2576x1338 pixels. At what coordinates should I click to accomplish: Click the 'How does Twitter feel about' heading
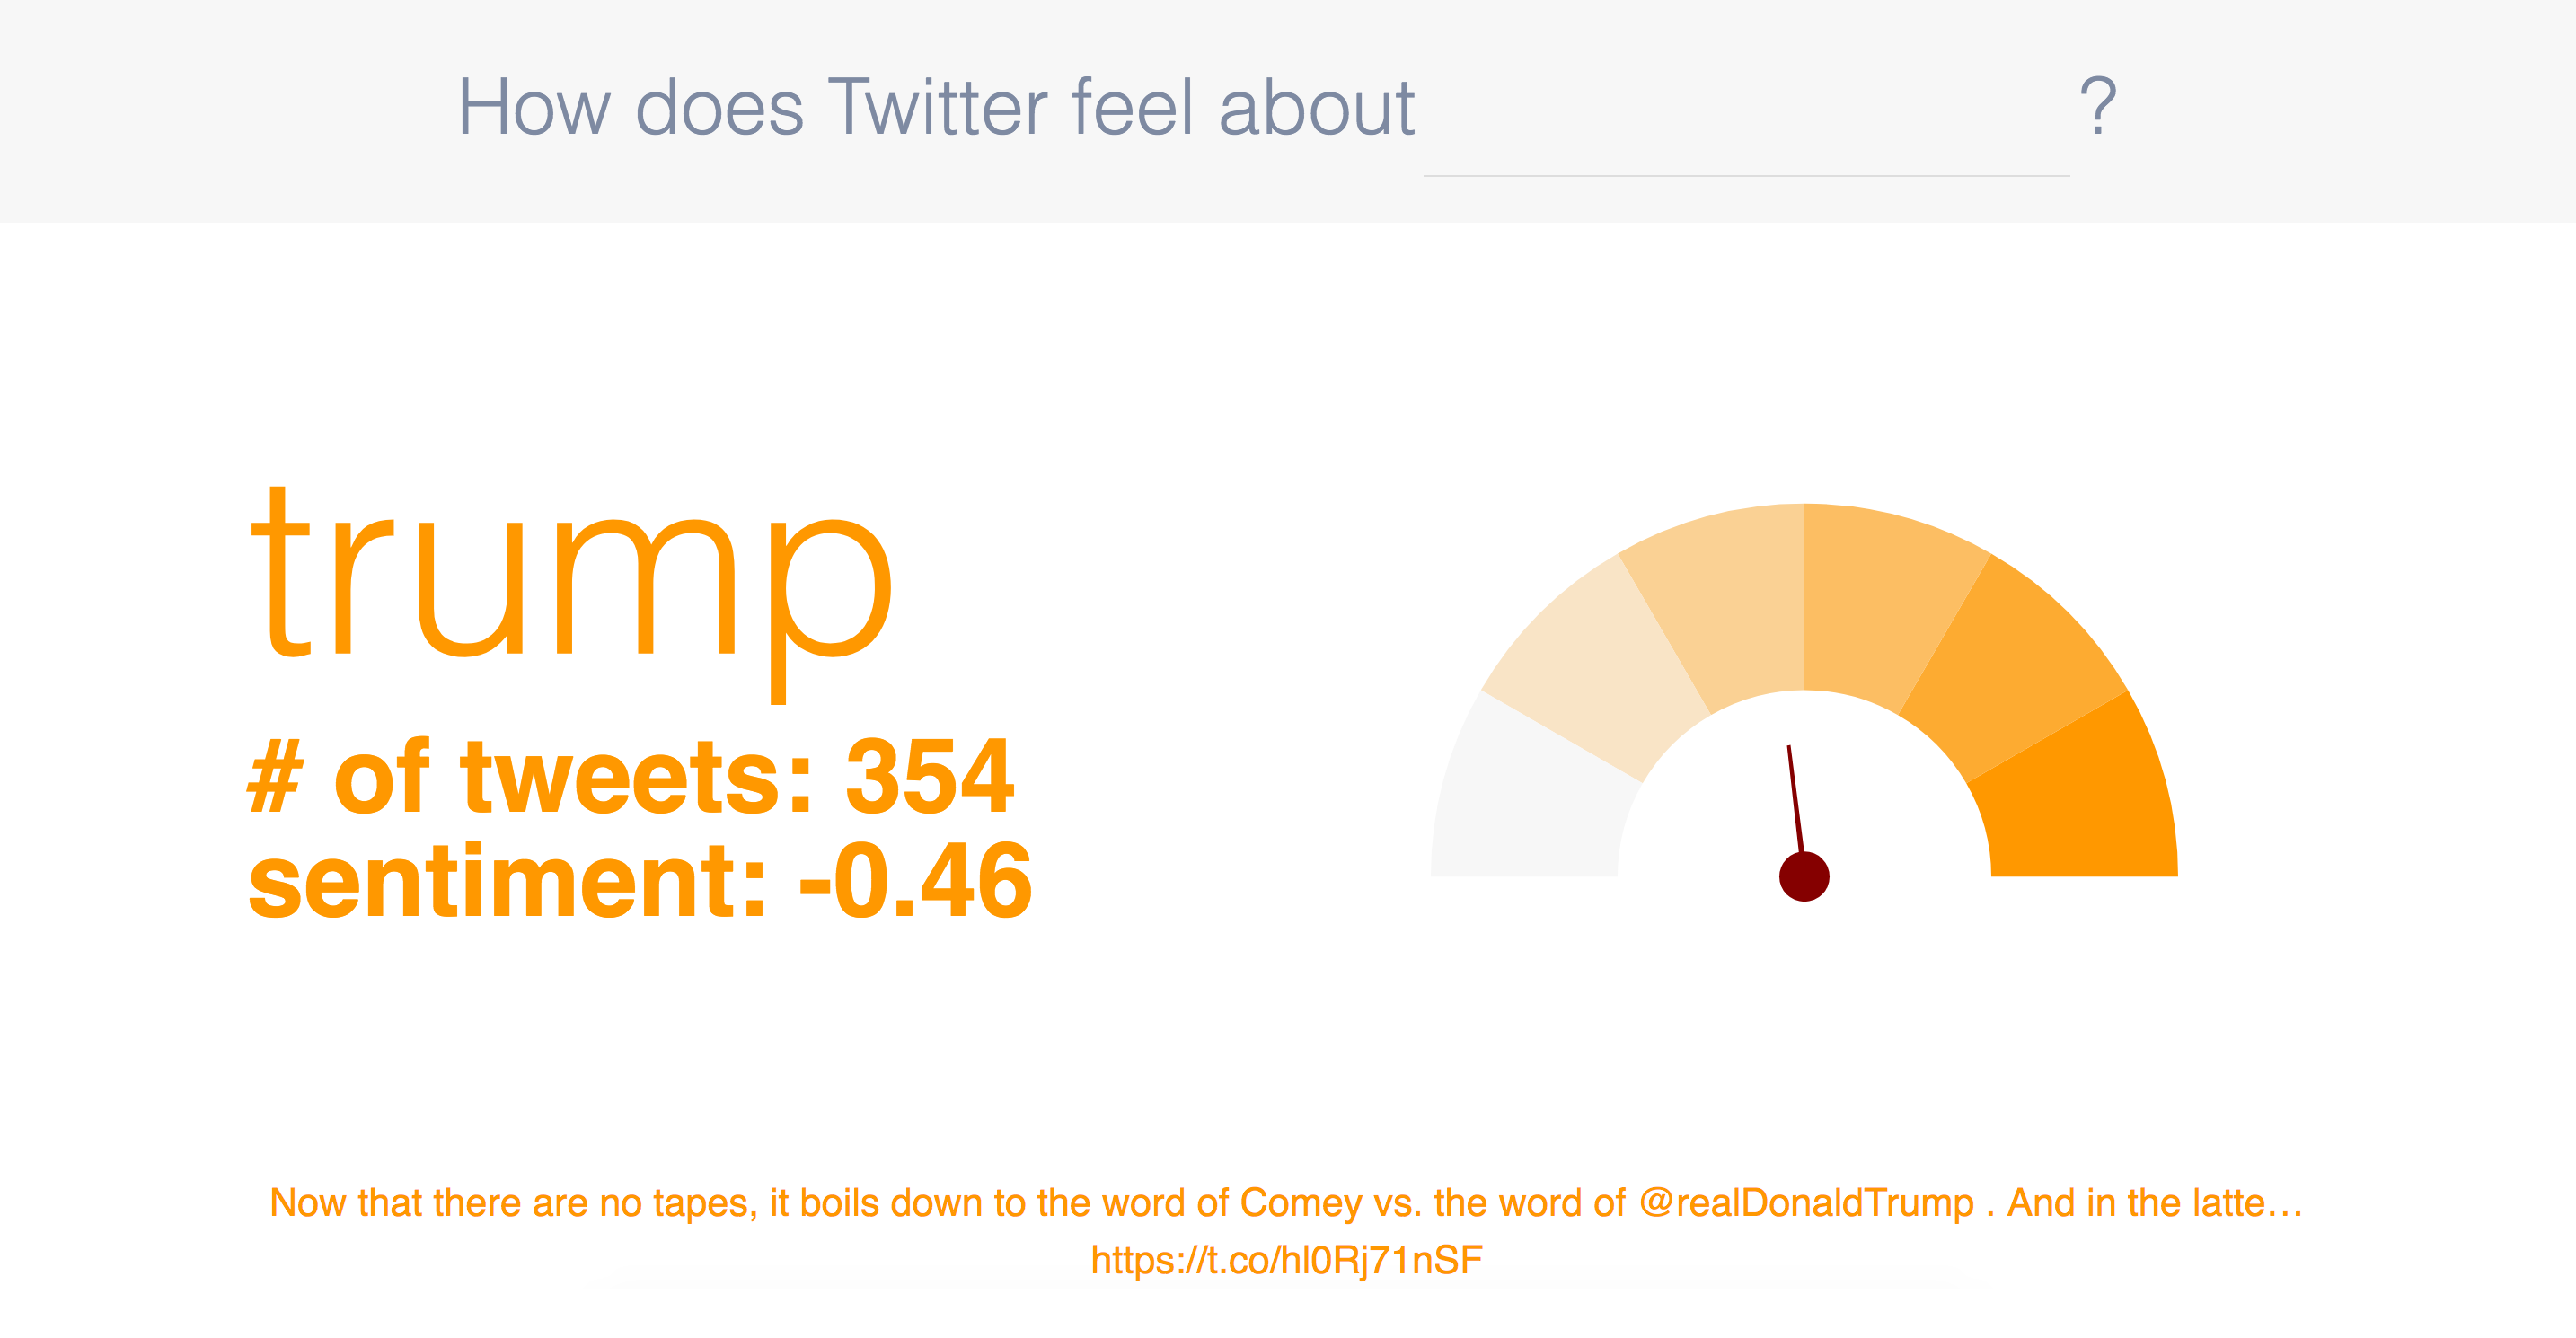coord(936,107)
